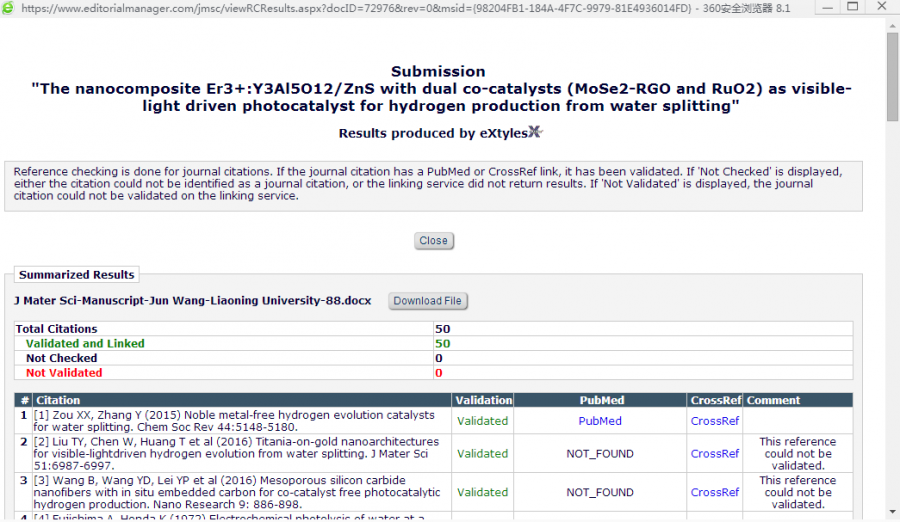Click the scrollbar up arrow
This screenshot has width=900, height=522.
pyautogui.click(x=893, y=26)
